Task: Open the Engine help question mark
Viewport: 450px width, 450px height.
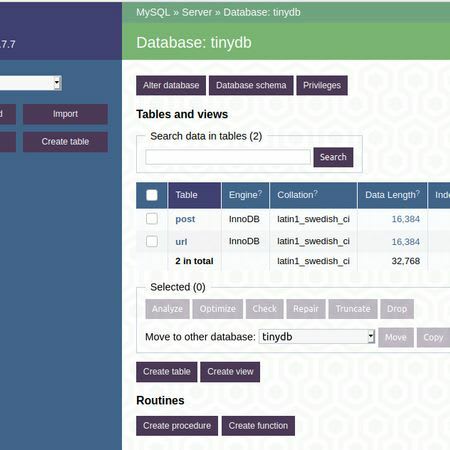Action: click(x=260, y=193)
